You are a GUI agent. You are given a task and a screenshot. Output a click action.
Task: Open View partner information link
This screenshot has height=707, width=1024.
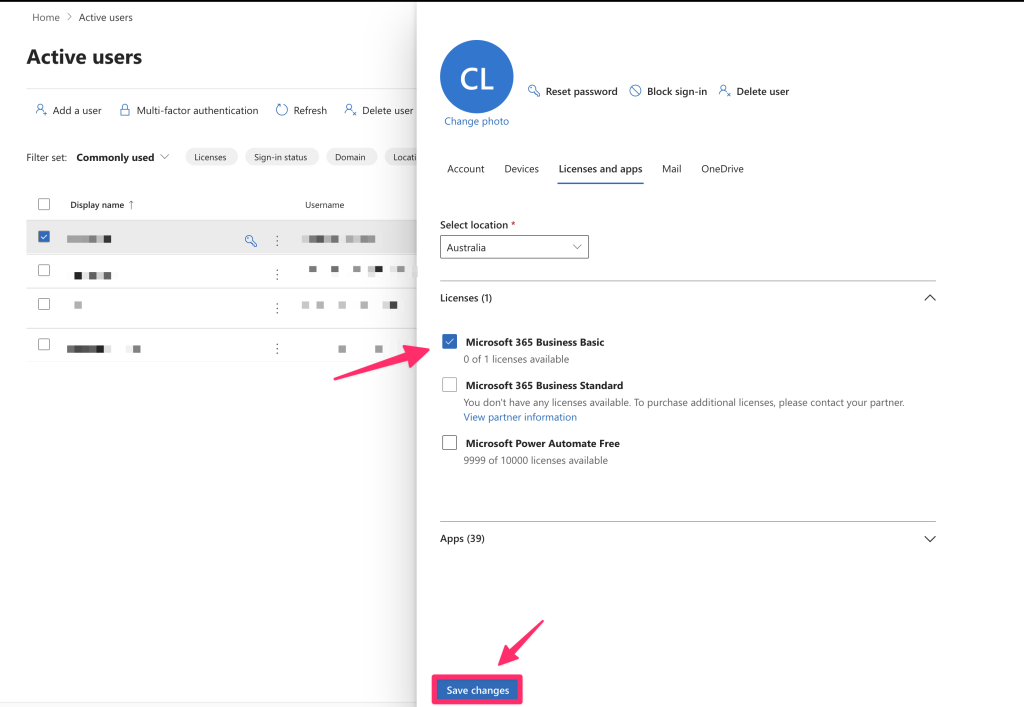[x=520, y=417]
